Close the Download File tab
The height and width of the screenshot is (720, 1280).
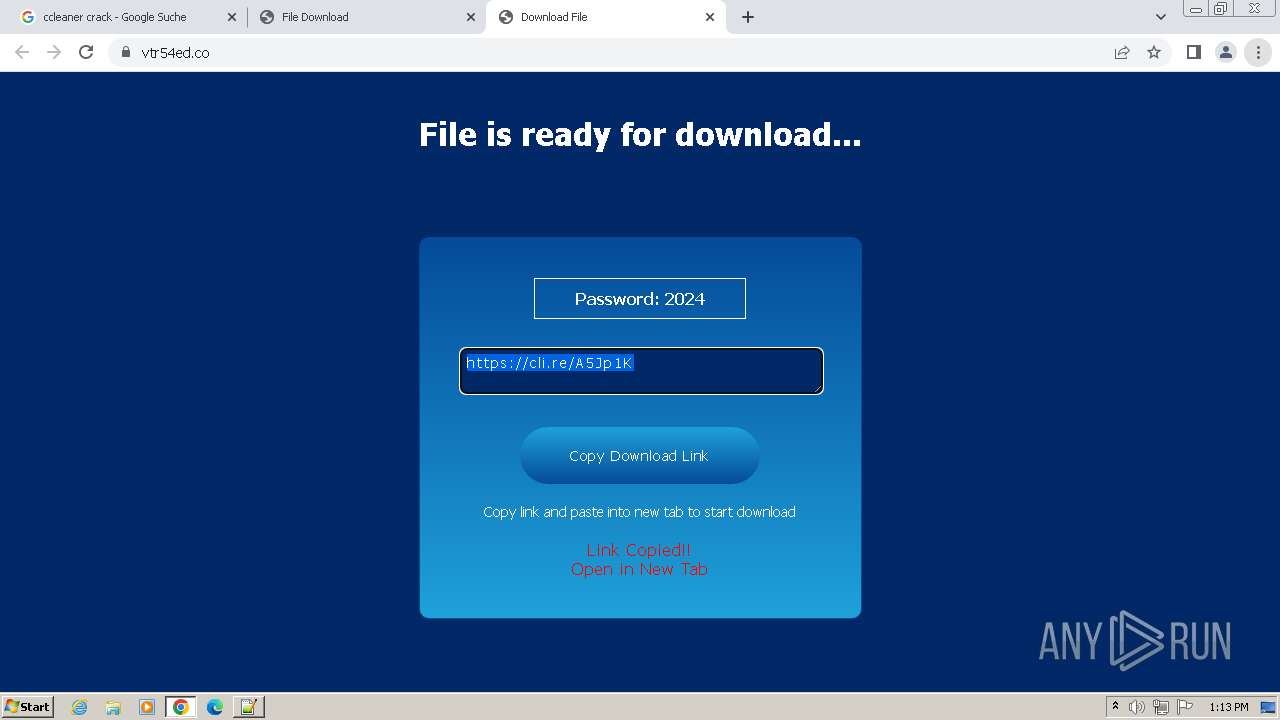pos(710,17)
